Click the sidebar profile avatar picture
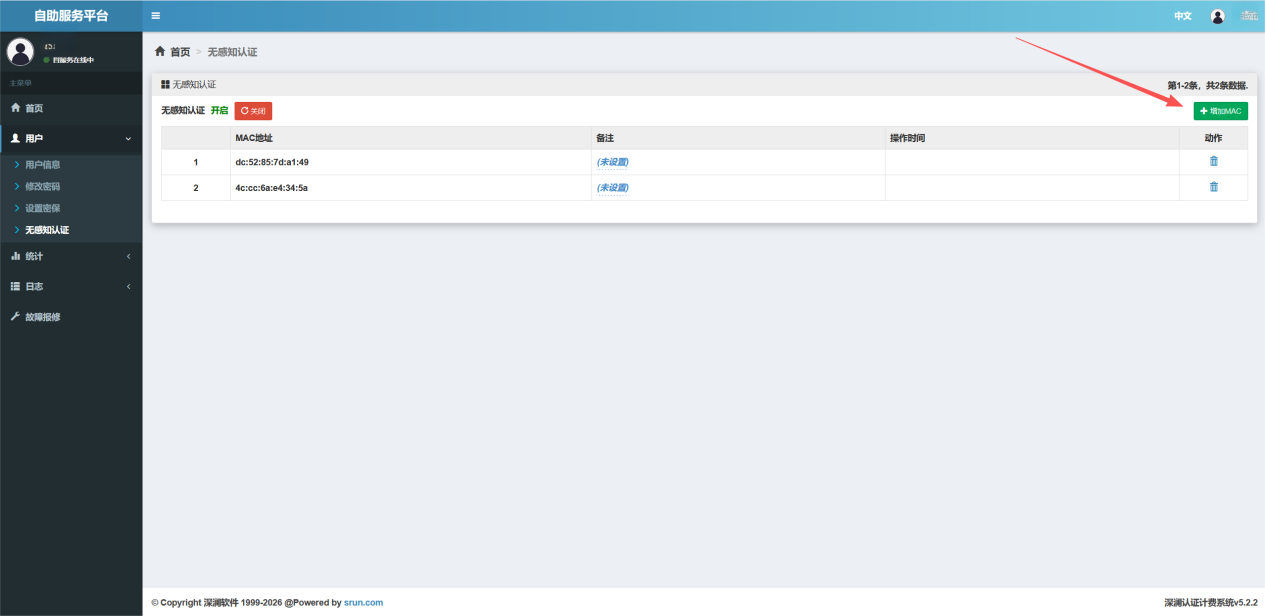 [20, 52]
